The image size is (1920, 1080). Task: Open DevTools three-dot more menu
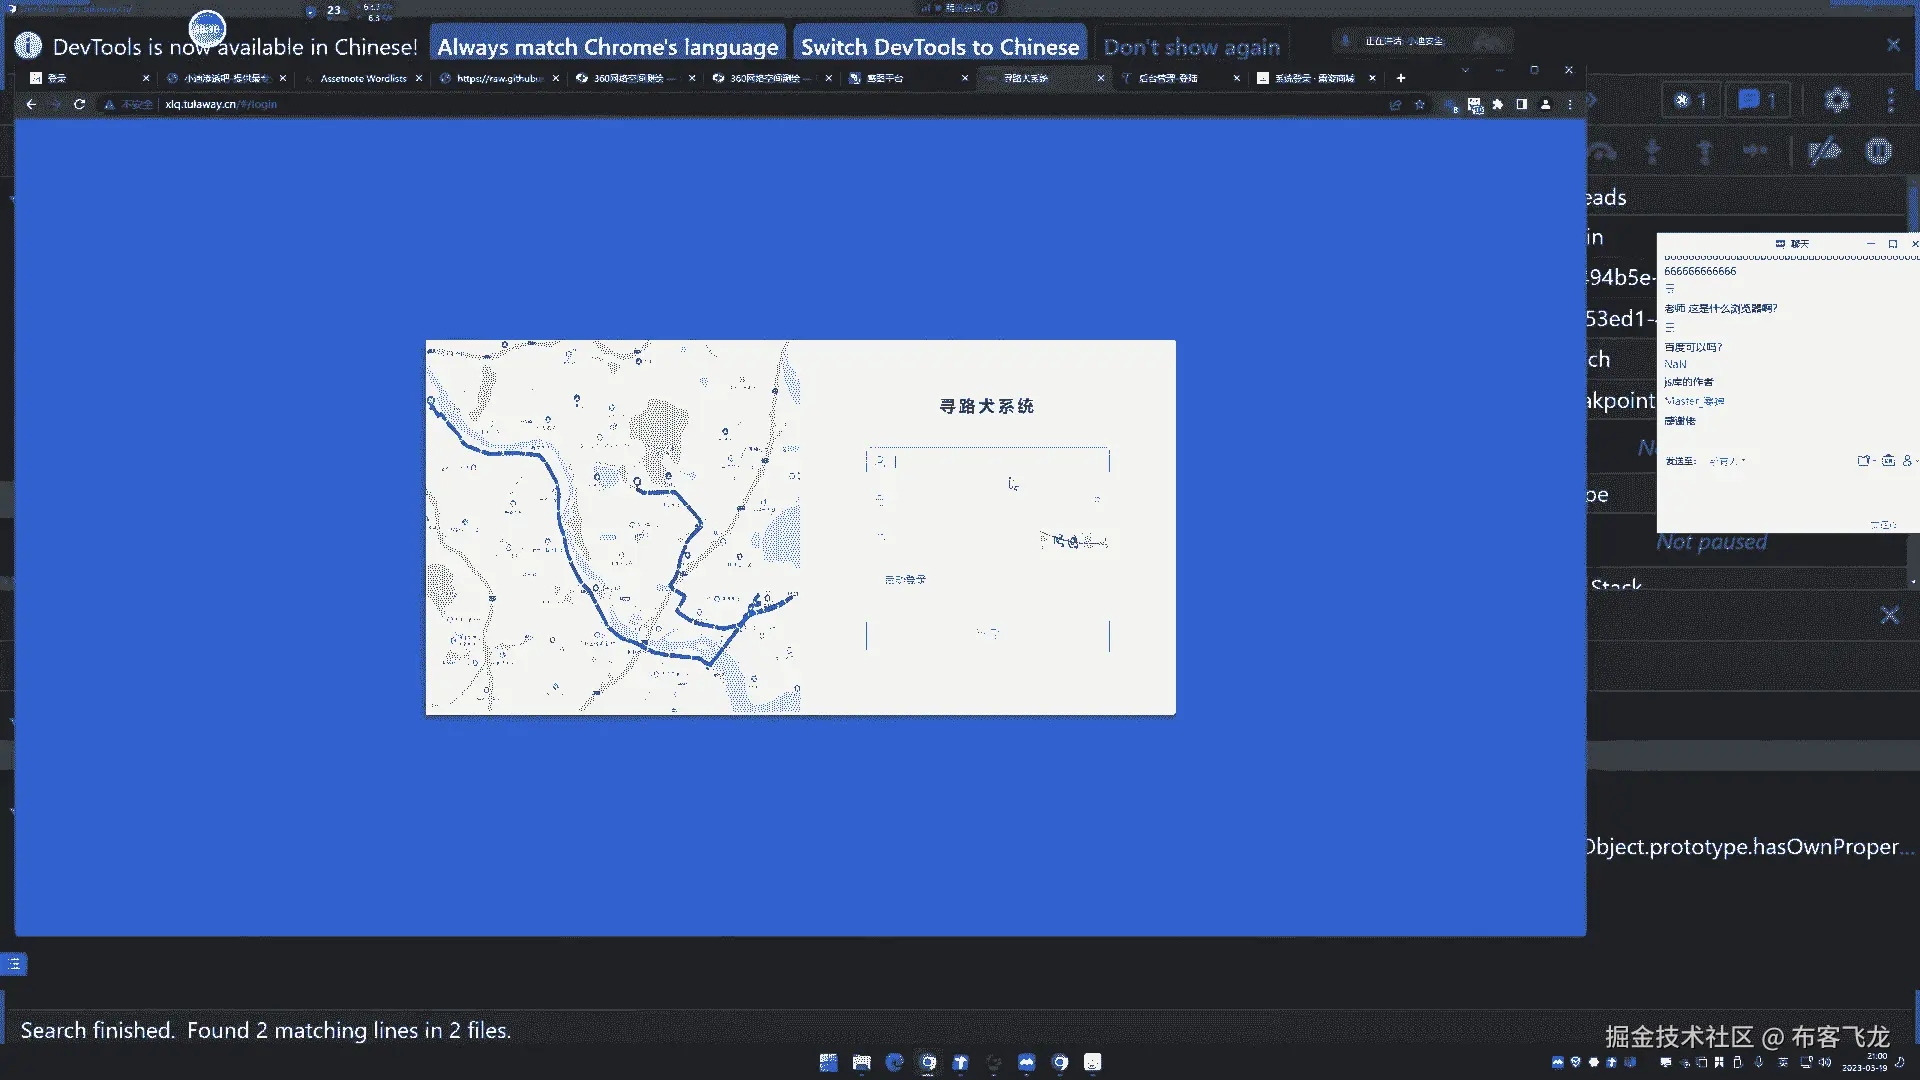click(1891, 100)
